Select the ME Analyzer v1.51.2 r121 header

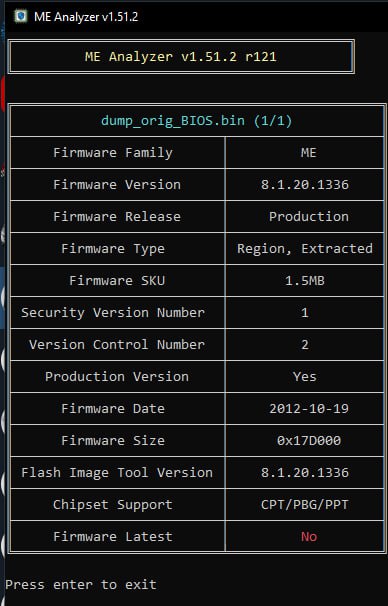[x=181, y=57]
